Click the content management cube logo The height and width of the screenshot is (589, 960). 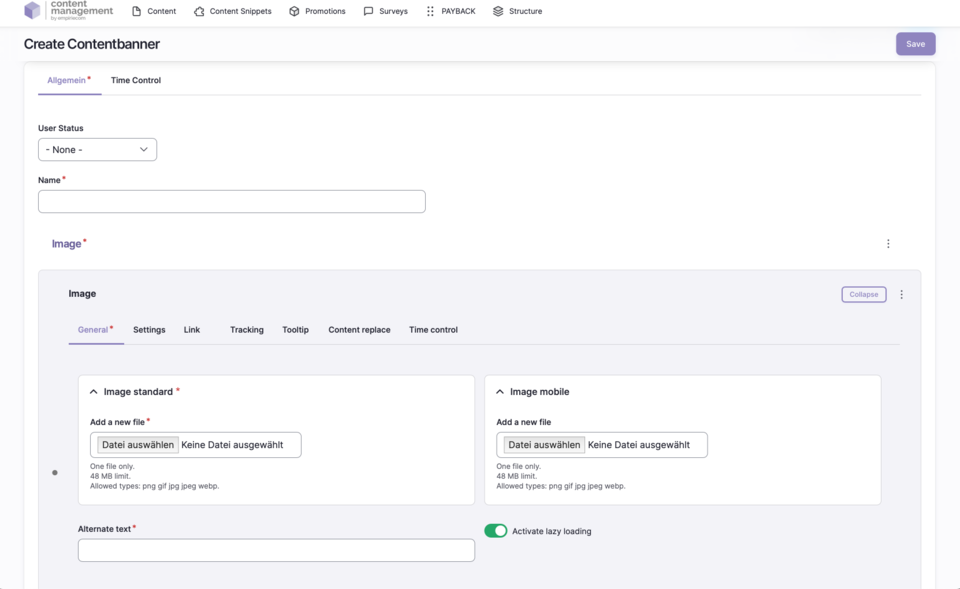pos(33,11)
